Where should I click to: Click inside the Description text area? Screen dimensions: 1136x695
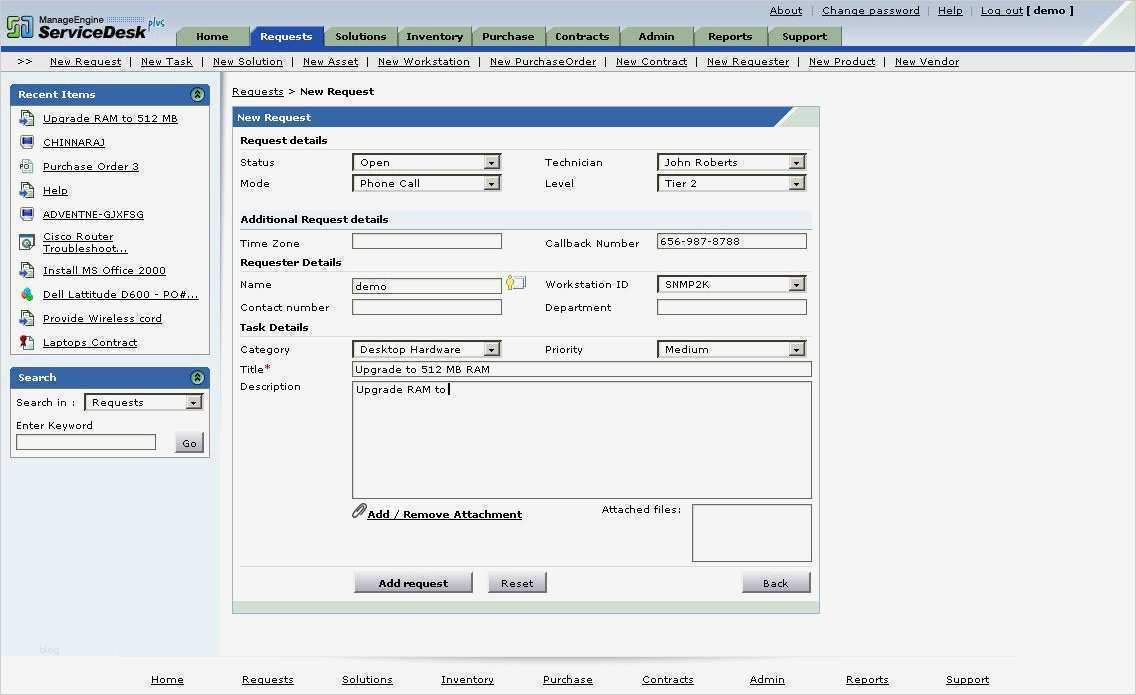click(x=582, y=440)
